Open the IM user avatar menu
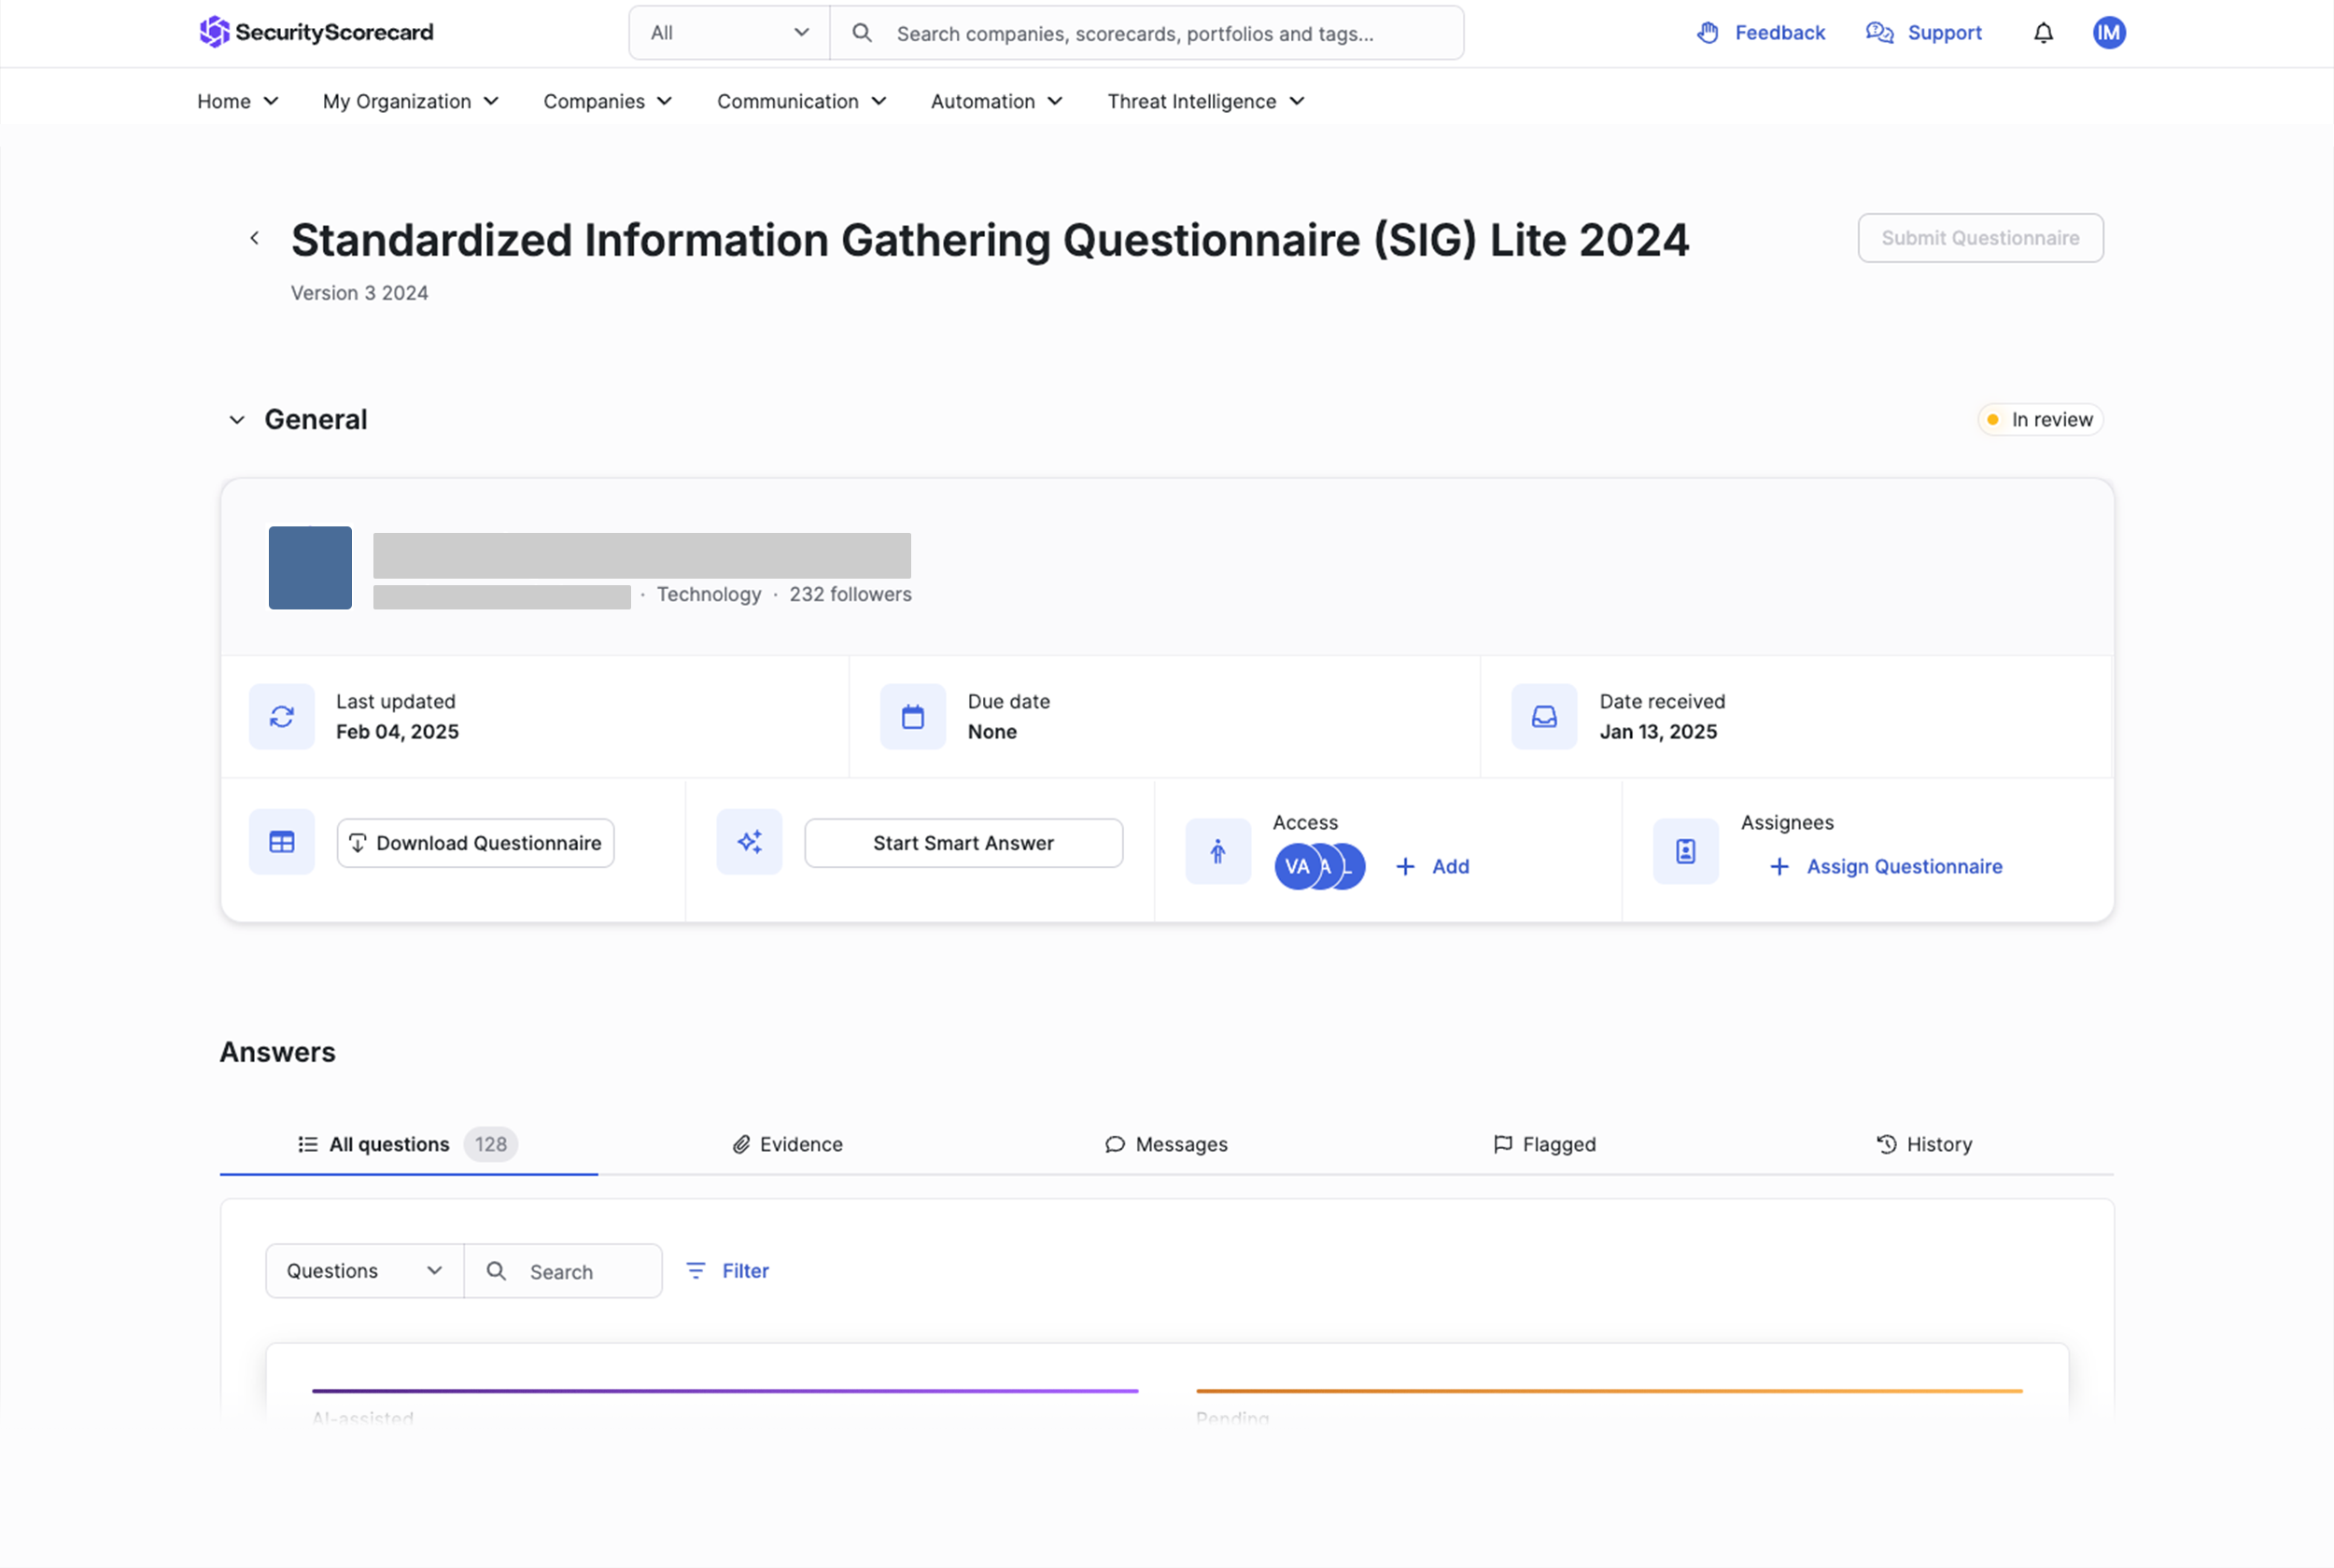This screenshot has height=1568, width=2334. [2109, 33]
